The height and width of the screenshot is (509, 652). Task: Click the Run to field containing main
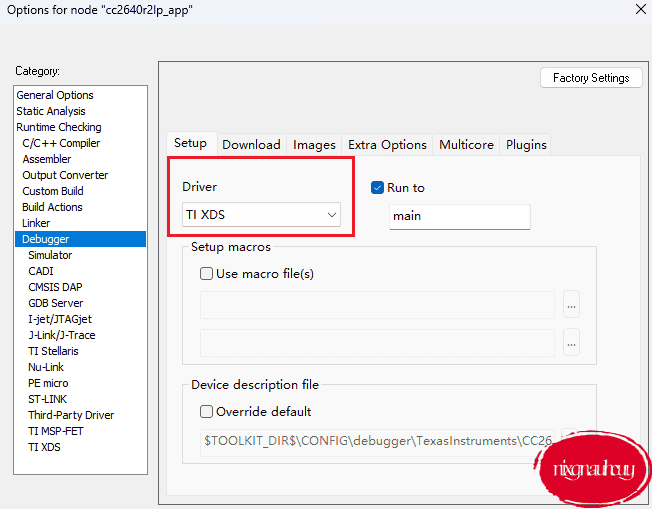point(459,216)
